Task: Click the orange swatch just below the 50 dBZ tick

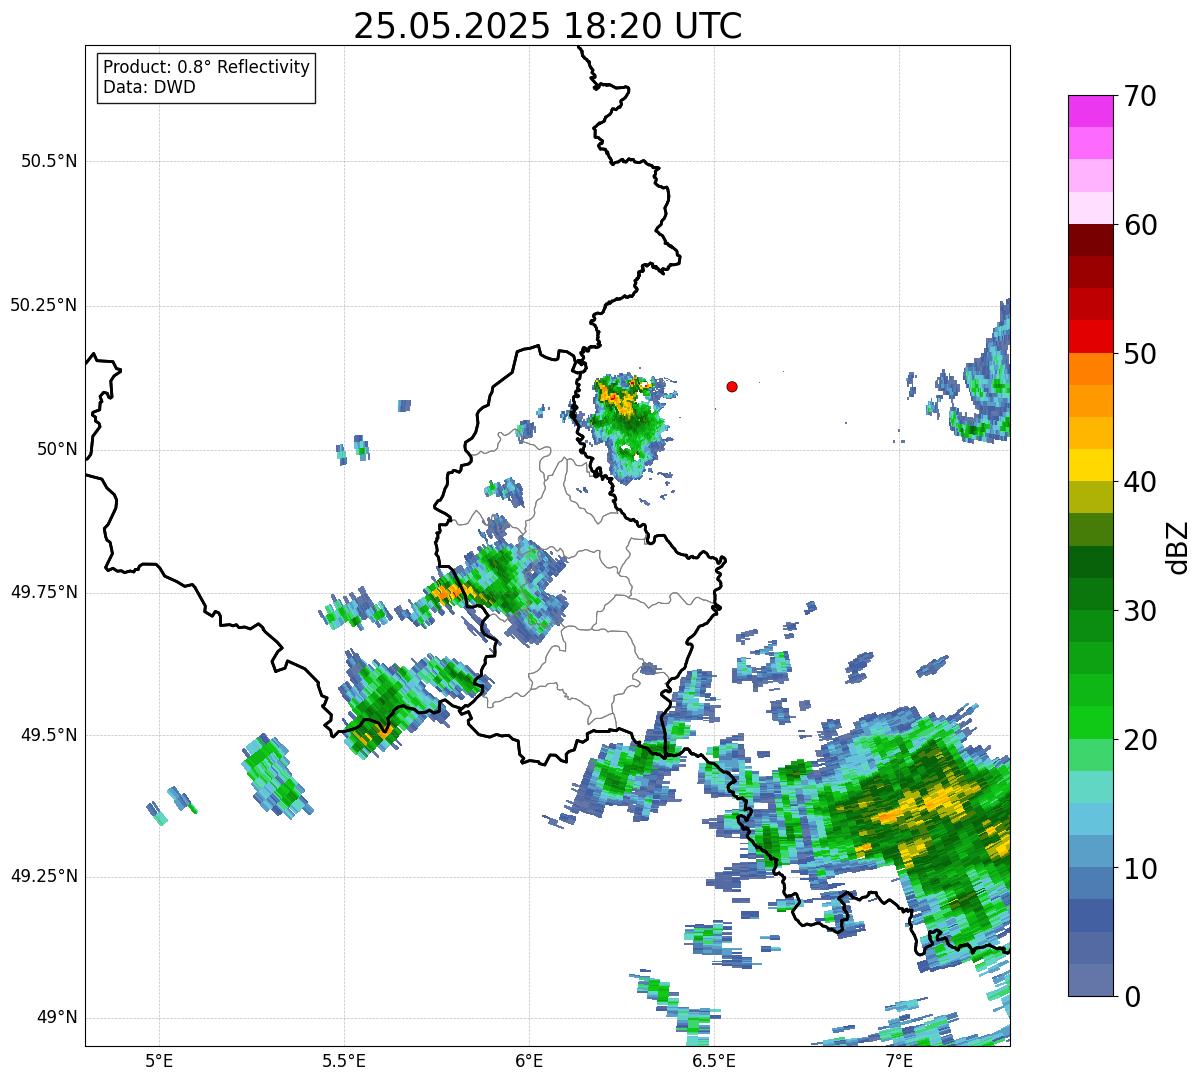Action: [1090, 369]
